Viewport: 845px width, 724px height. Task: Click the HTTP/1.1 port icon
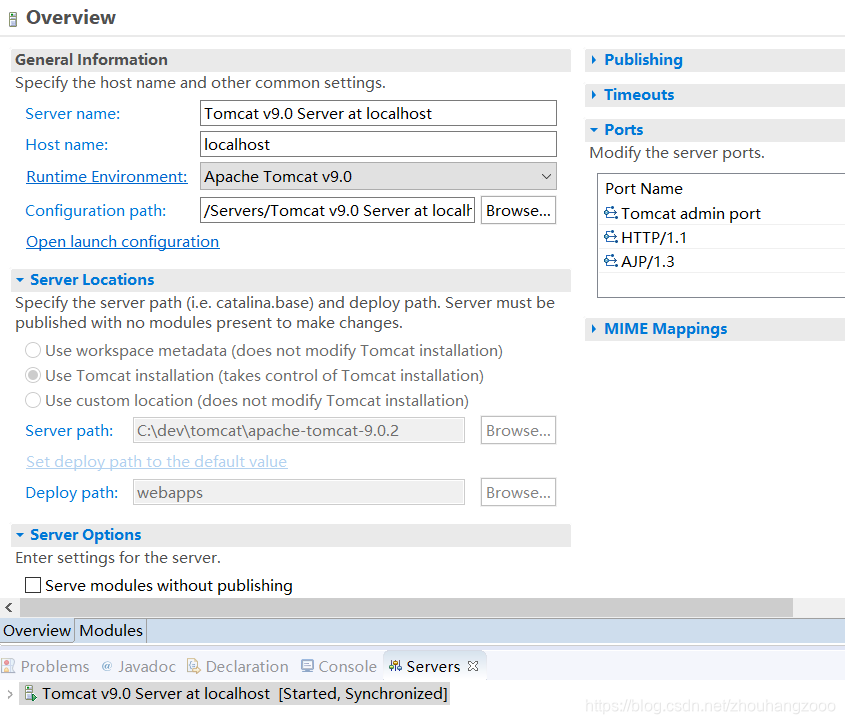611,237
